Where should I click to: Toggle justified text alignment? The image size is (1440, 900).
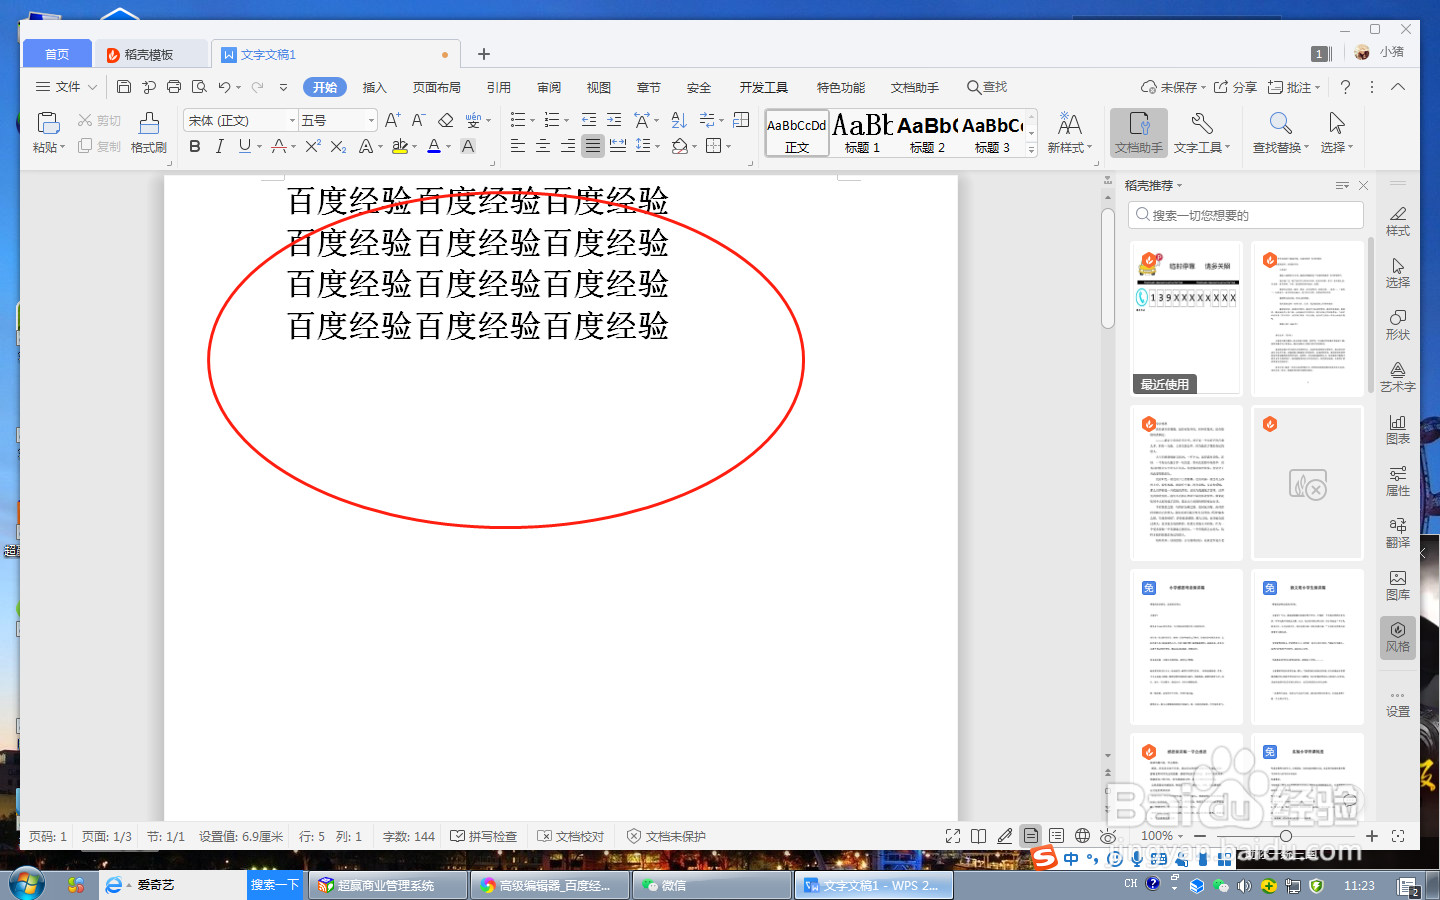click(593, 146)
